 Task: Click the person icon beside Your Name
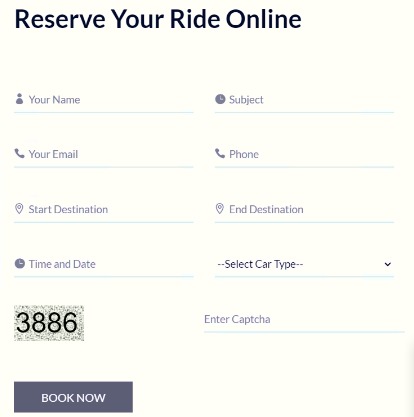[19, 99]
